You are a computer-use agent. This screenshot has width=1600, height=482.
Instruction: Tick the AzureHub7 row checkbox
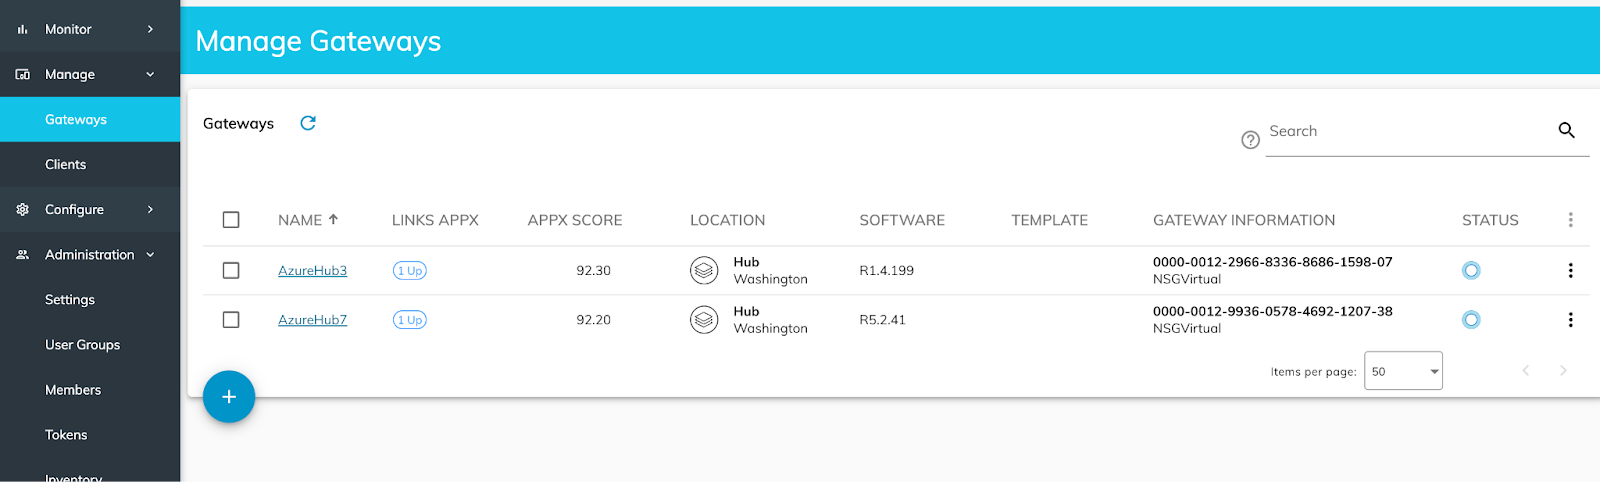[231, 320]
